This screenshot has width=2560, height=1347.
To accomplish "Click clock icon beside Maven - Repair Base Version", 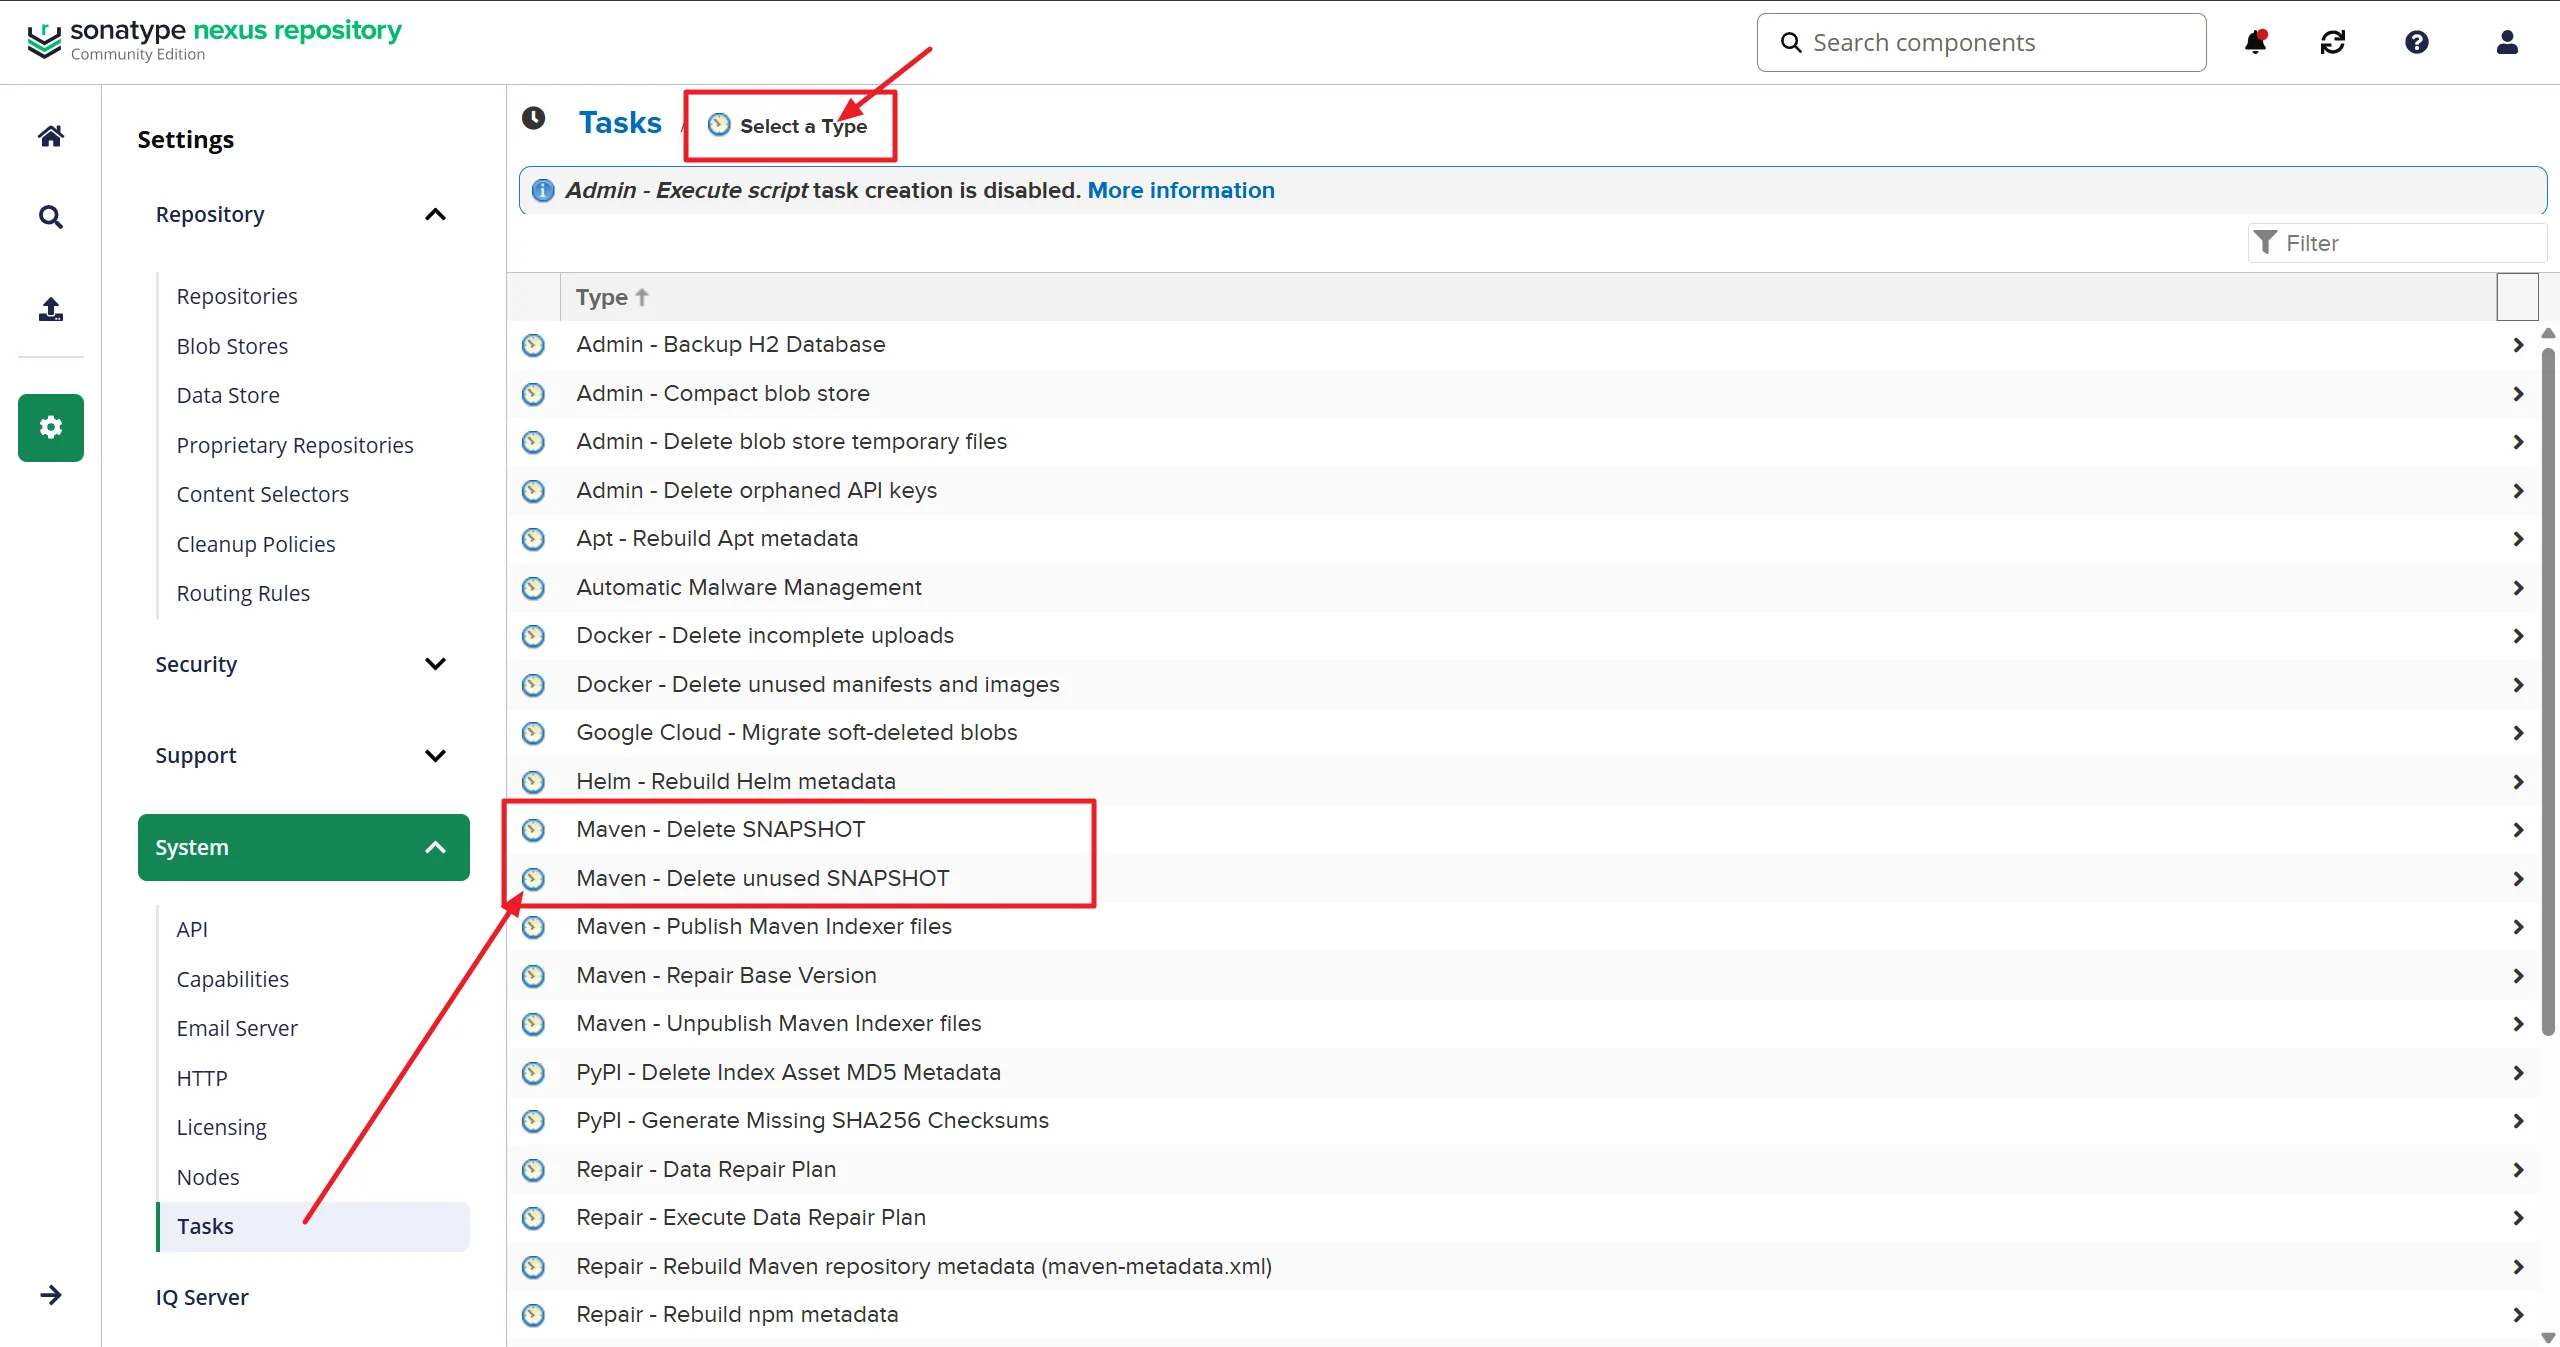I will pos(534,976).
